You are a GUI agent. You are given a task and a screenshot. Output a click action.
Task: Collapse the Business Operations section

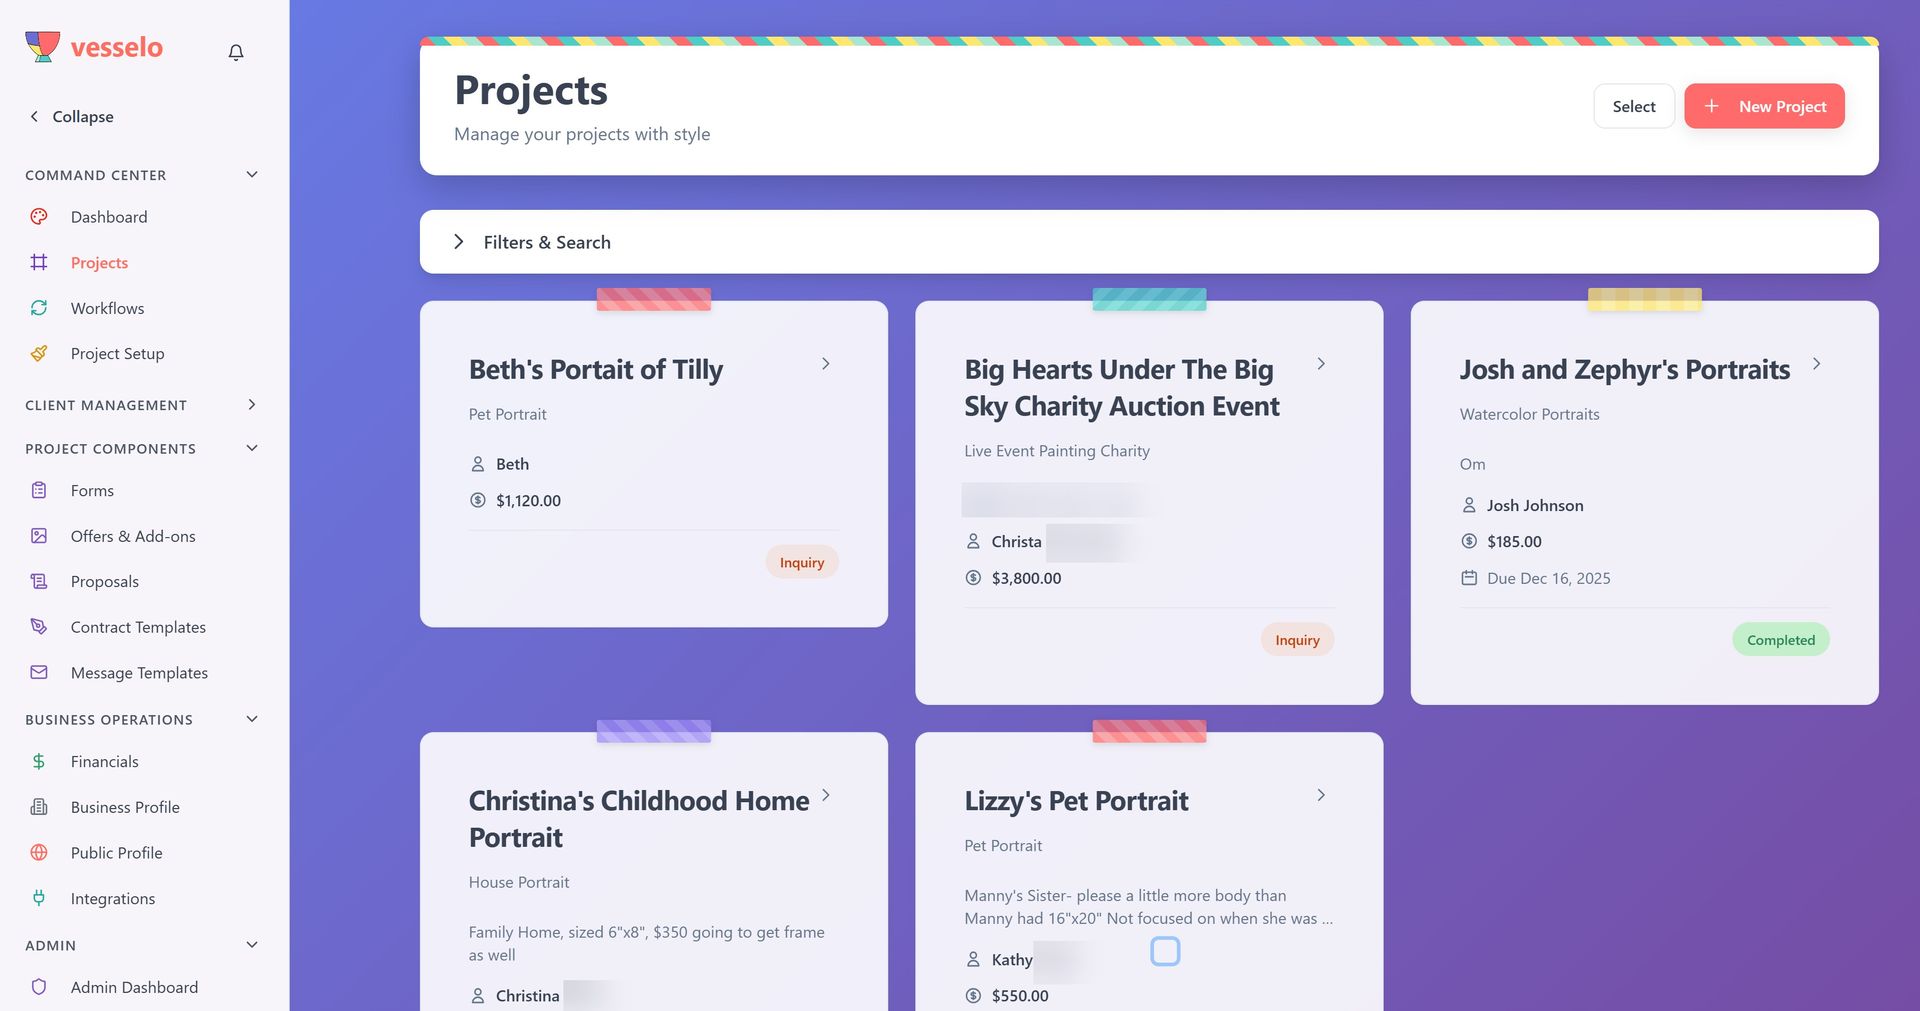(252, 719)
